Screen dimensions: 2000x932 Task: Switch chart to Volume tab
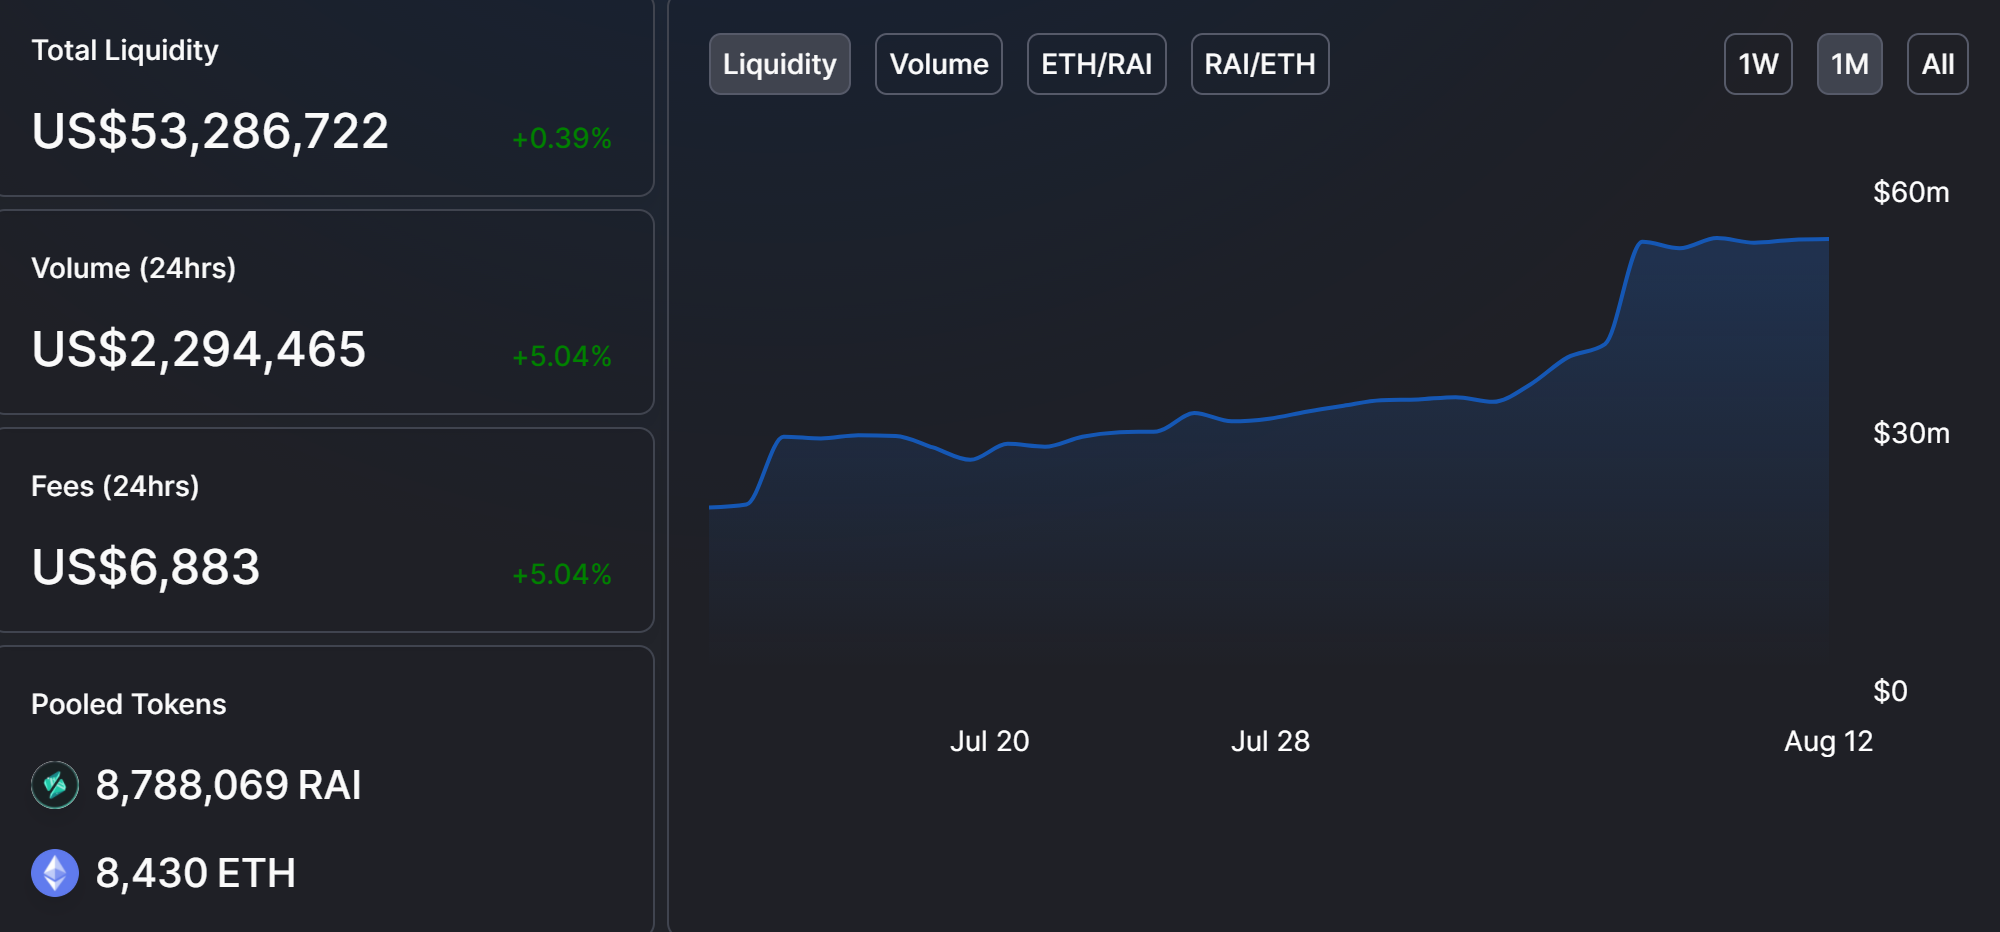coord(939,64)
